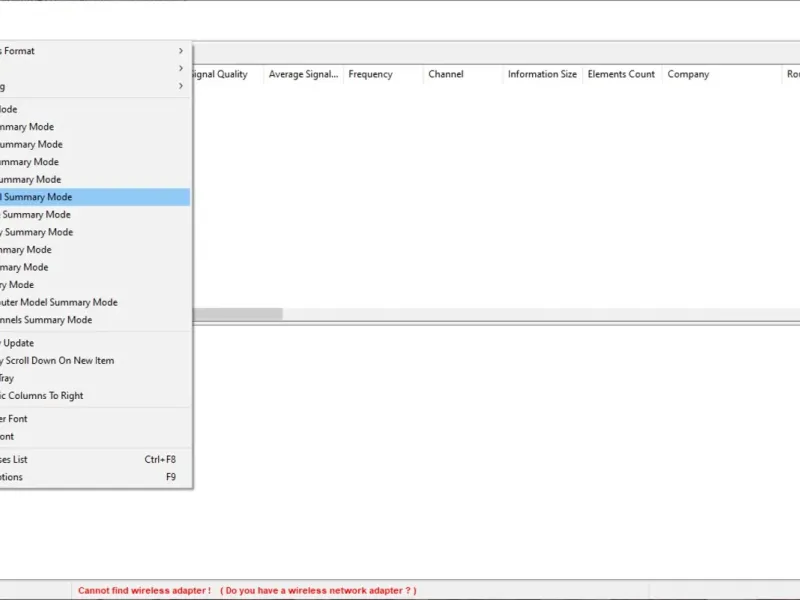
Task: Sort by the Channel column header
Action: coord(463,74)
